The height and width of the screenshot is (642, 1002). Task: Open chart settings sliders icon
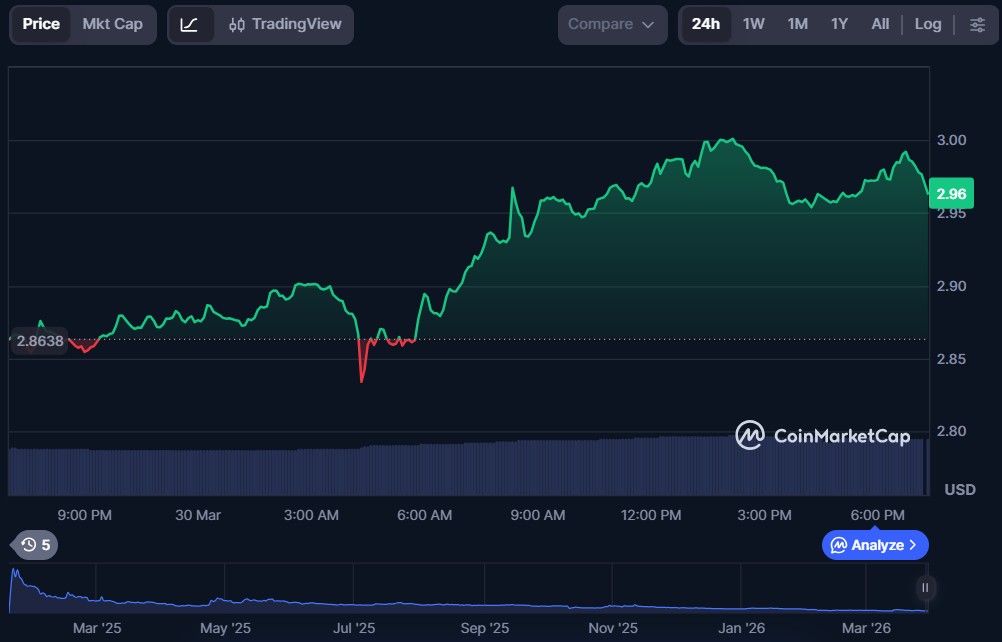977,24
